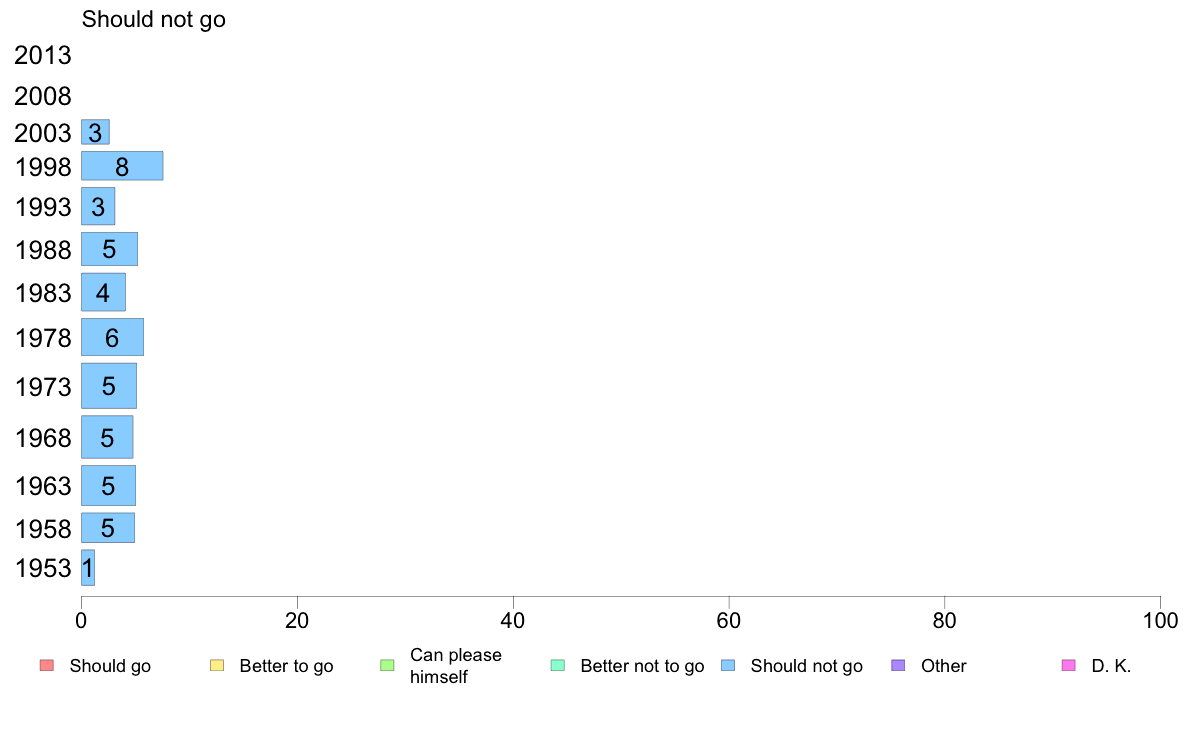Screen dimensions: 1188x736
Task: Click the blue Should not go legend swatch
Action: [728, 666]
